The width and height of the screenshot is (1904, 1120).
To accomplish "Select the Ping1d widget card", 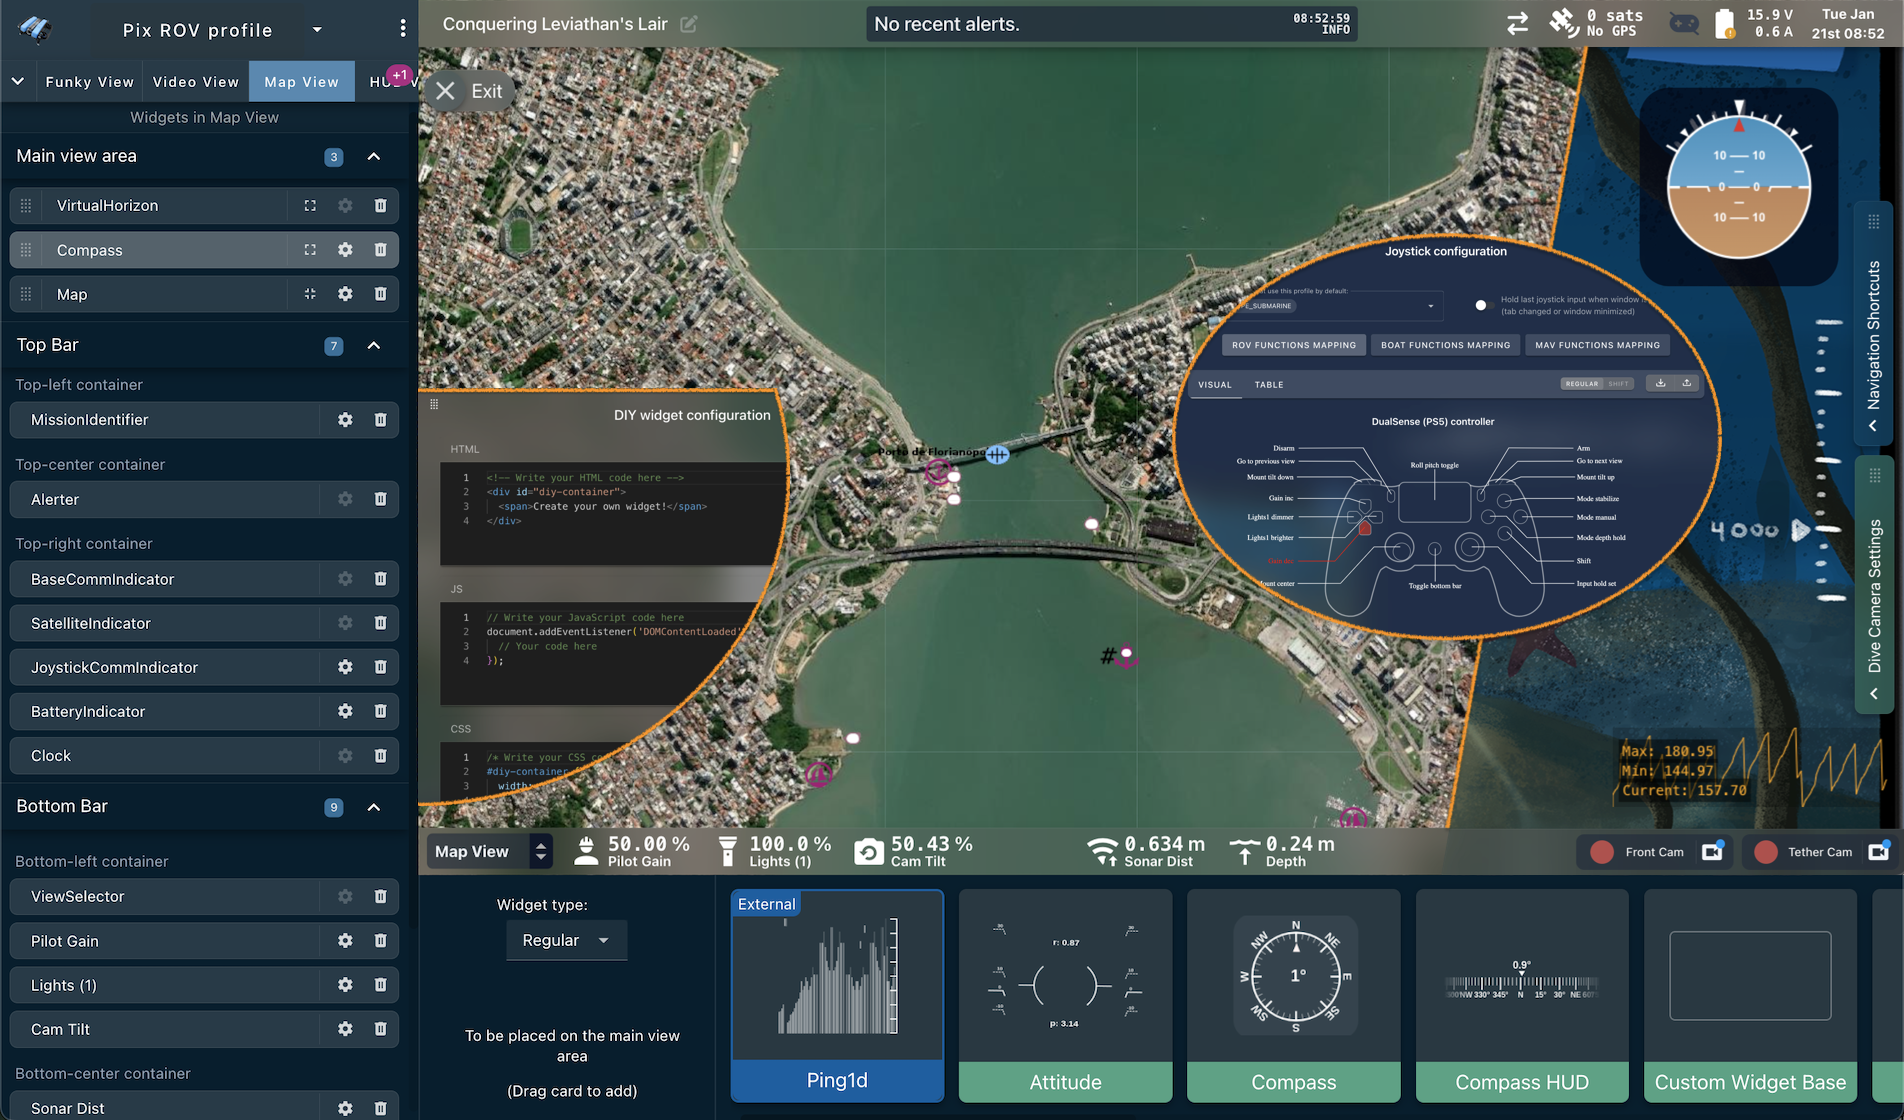I will tap(837, 995).
